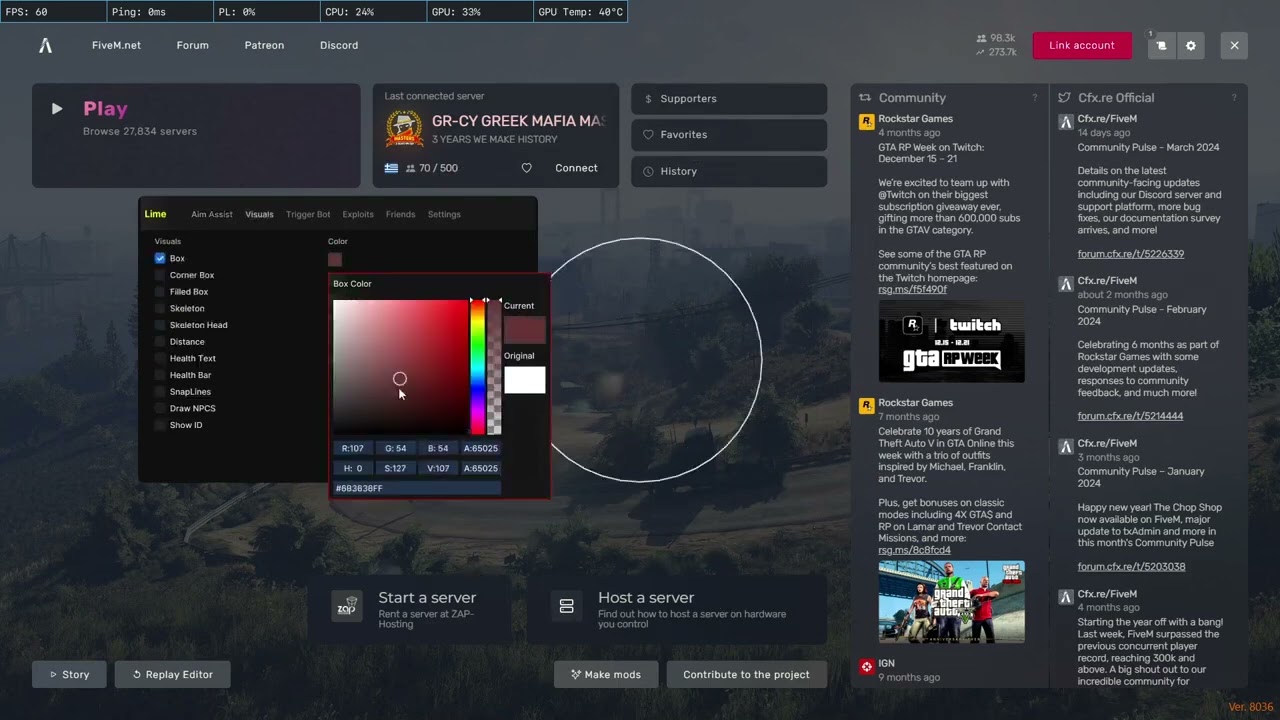1280x720 pixels.
Task: Click the Cfx.re/FiveM avatar on March post
Action: click(x=1066, y=121)
